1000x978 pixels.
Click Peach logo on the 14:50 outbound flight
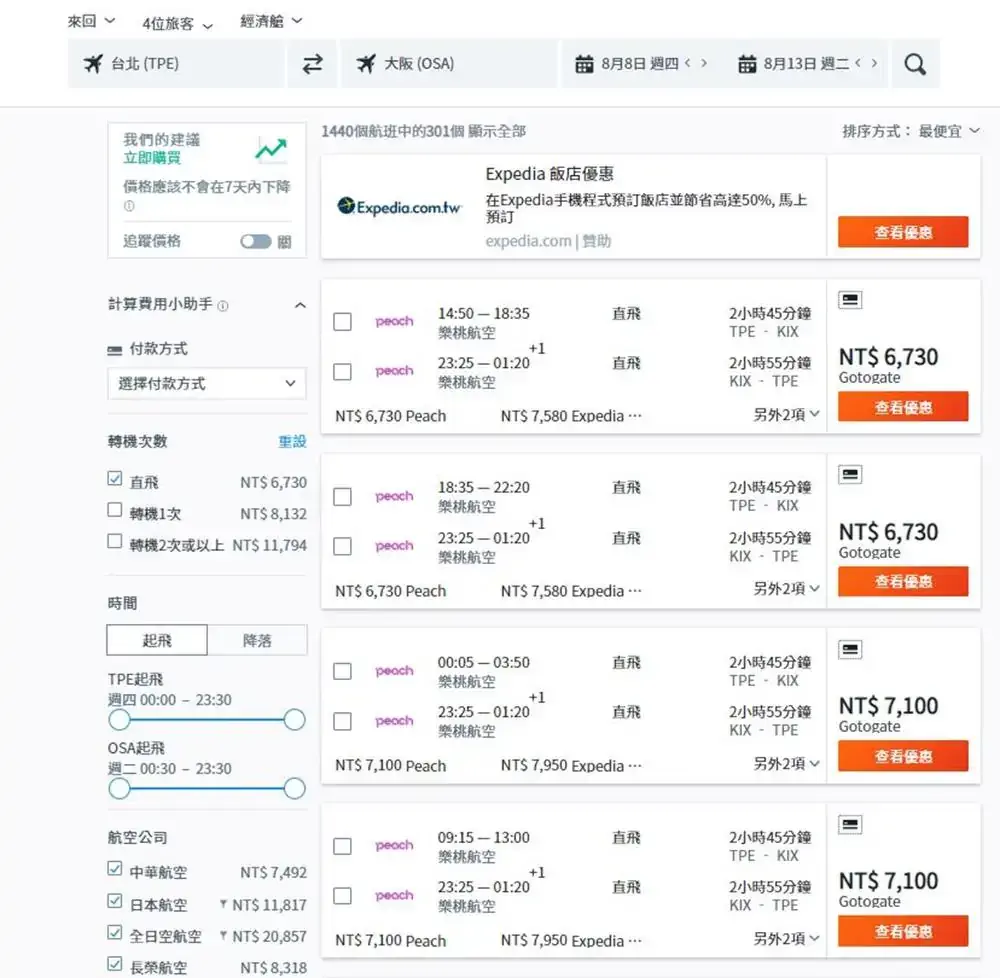tap(394, 321)
